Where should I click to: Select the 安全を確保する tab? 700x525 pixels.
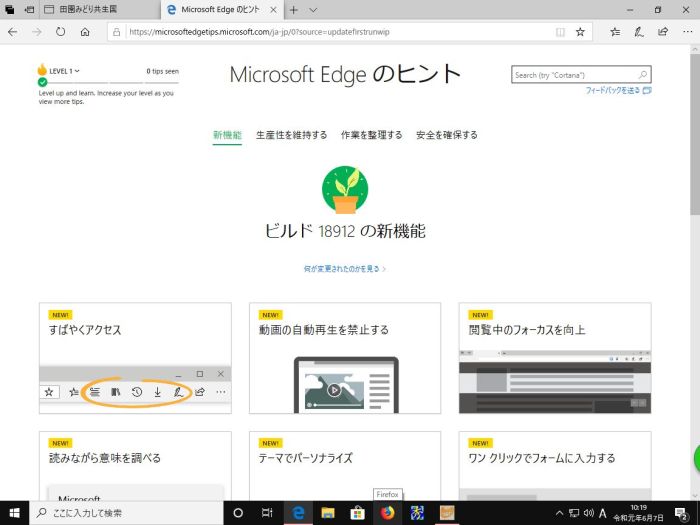[447, 135]
